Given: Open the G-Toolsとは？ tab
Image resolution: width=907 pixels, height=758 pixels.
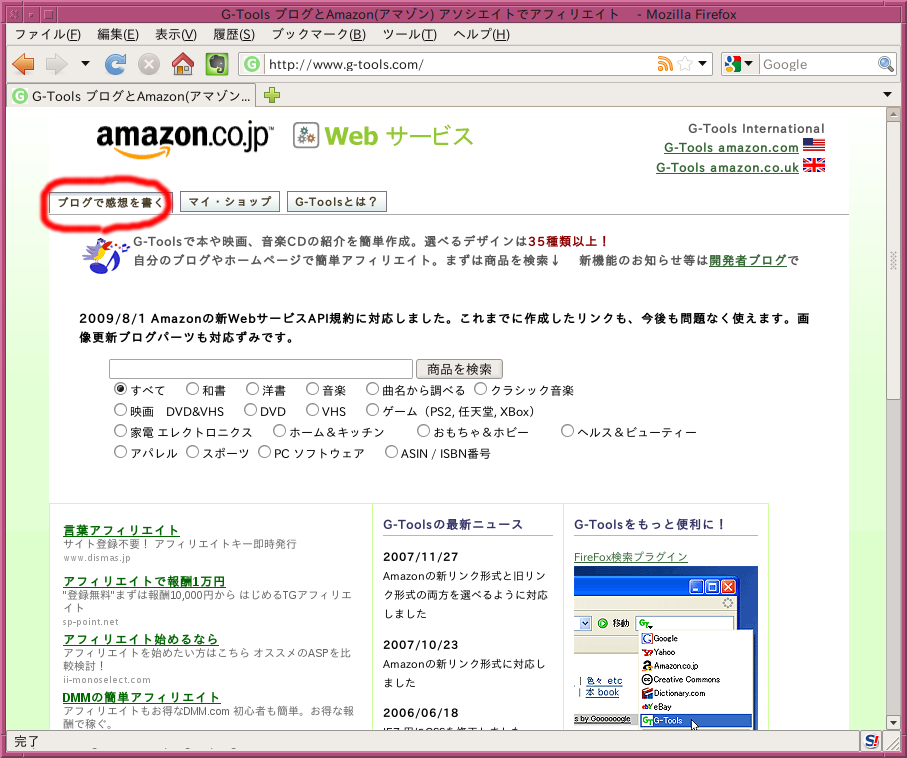Looking at the screenshot, I should 337,201.
